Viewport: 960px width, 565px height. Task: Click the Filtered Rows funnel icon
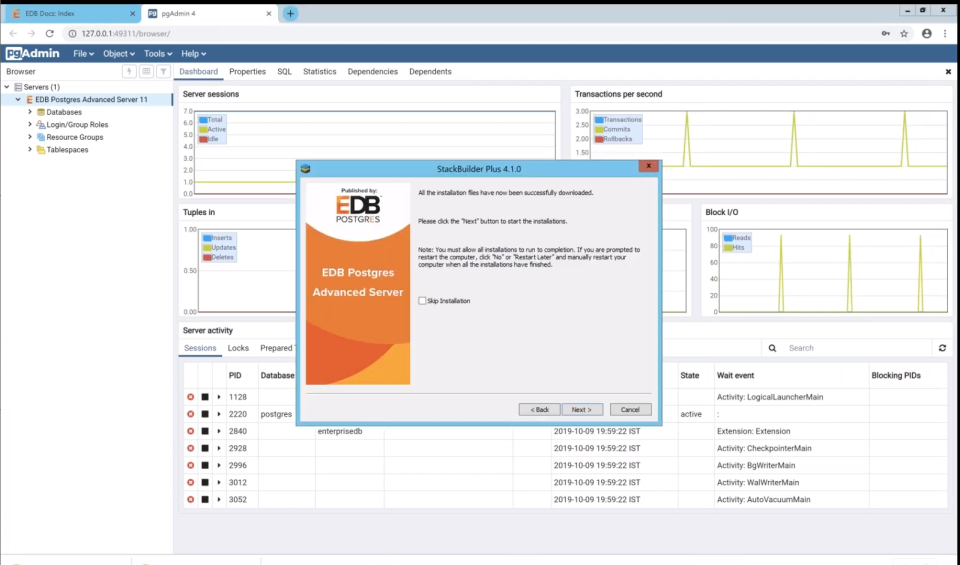(x=163, y=72)
